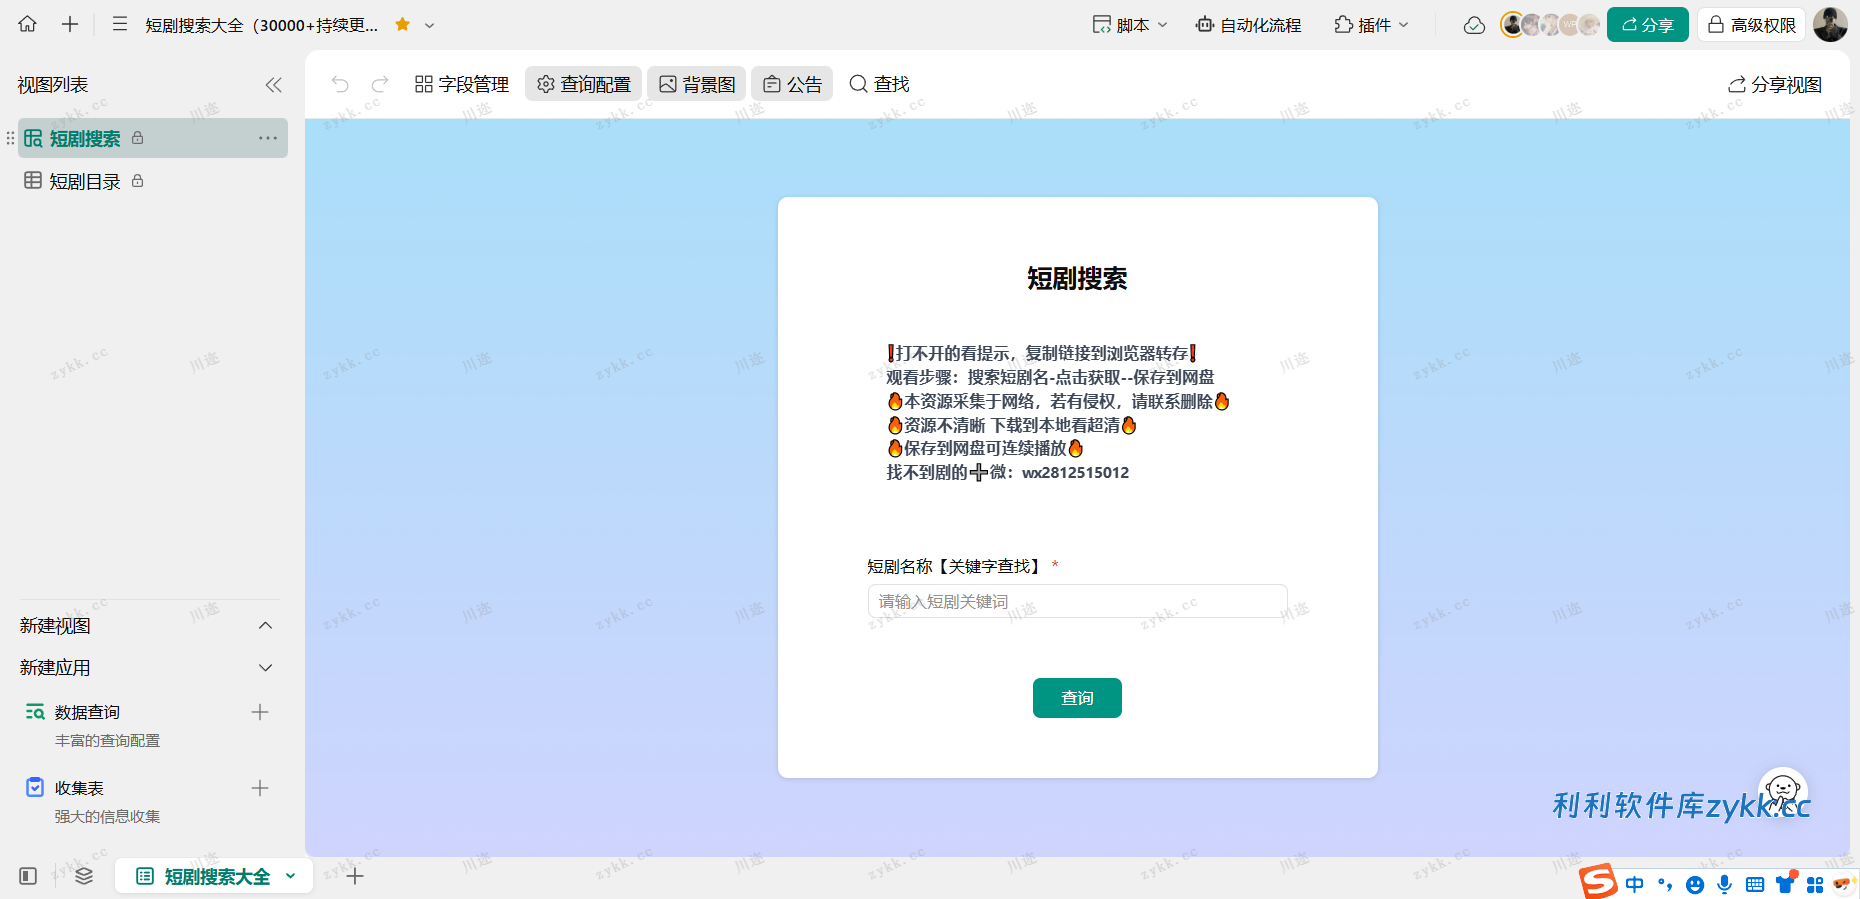Click the green 分享 button

1647,25
